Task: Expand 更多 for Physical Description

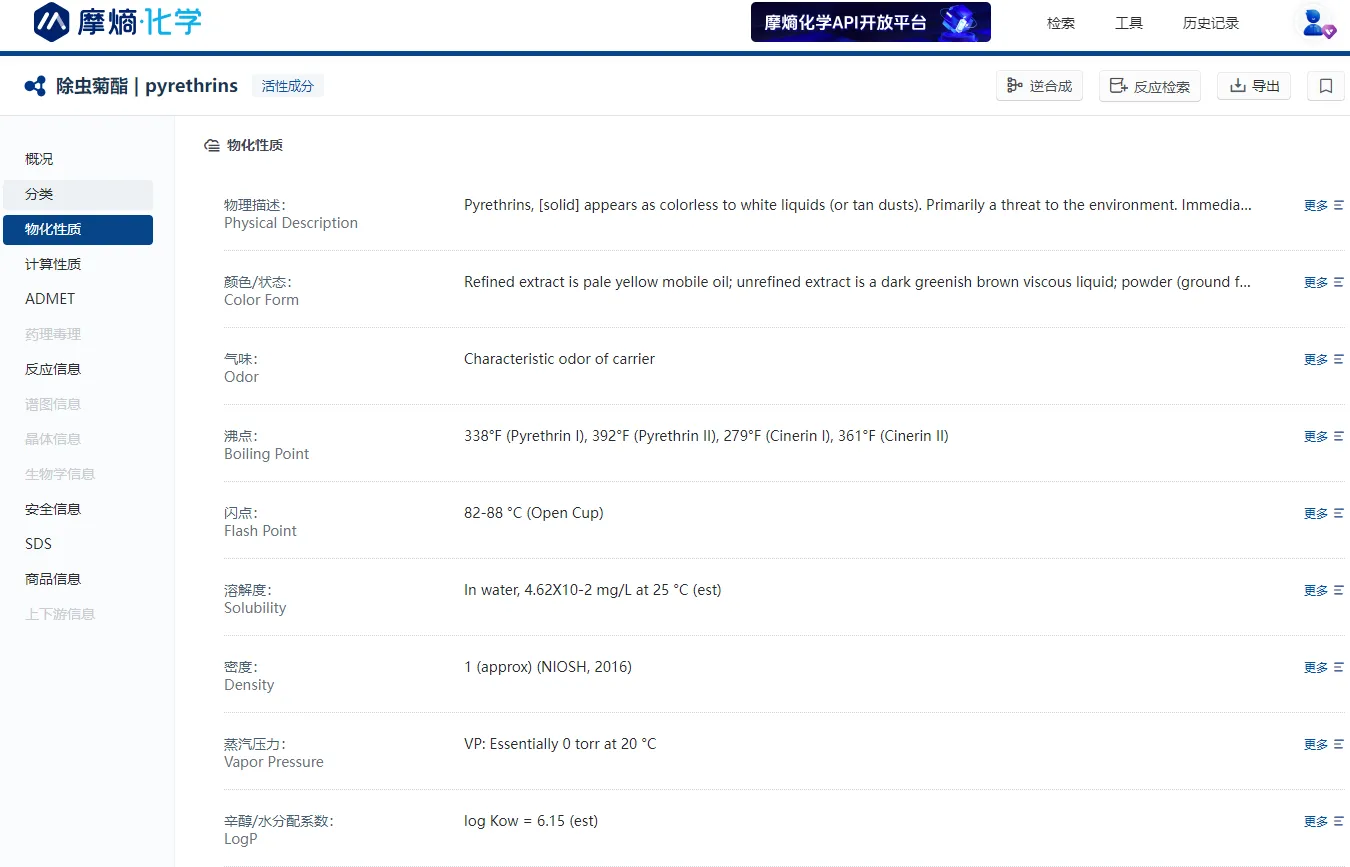Action: (1316, 205)
